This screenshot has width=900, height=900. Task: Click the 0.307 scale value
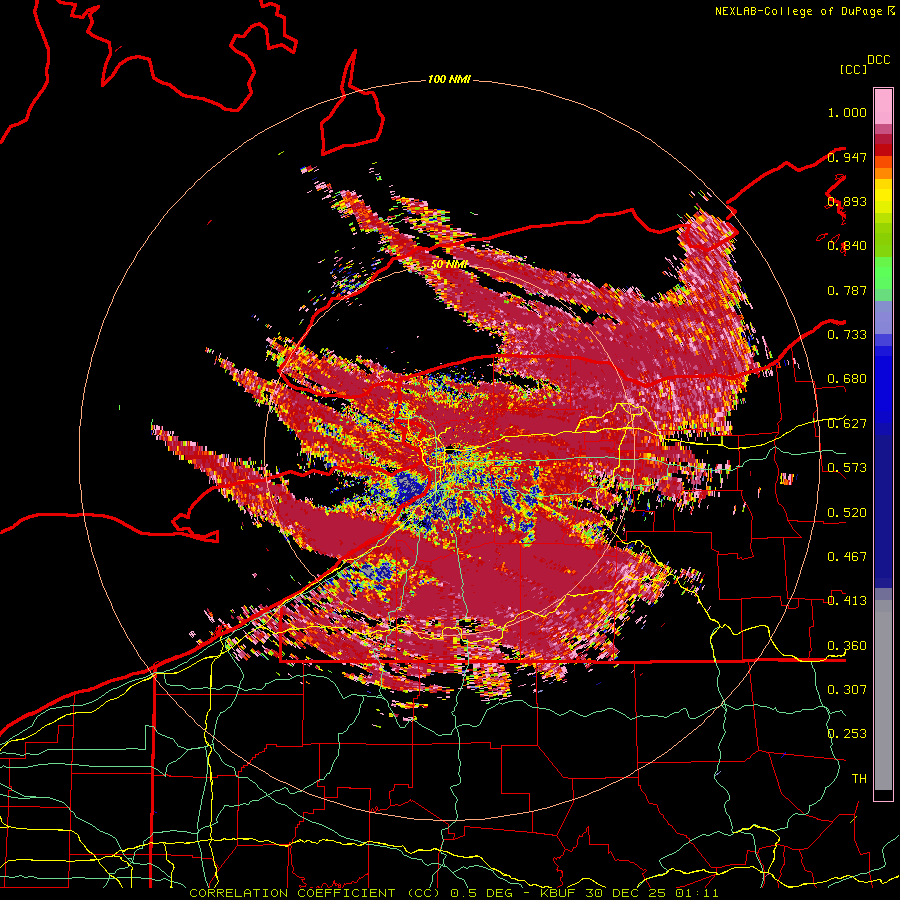click(x=847, y=689)
